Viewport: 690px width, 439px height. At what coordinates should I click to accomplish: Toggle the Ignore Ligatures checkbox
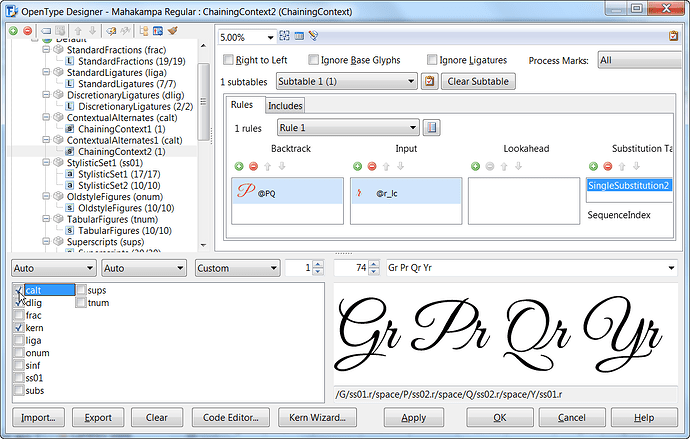pyautogui.click(x=433, y=60)
